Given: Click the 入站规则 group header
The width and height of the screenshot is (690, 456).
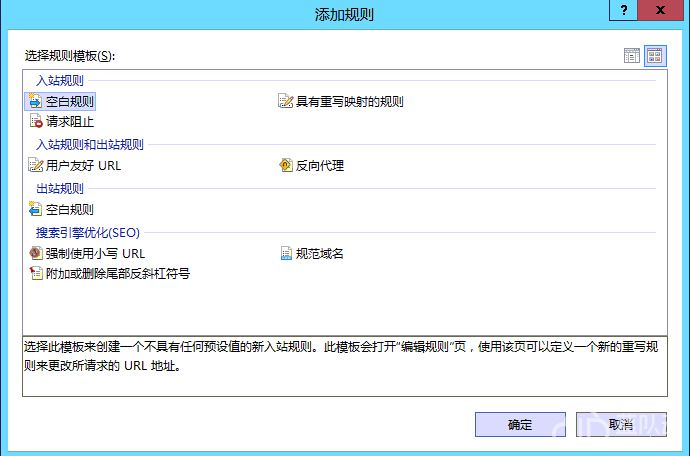Looking at the screenshot, I should click(x=60, y=80).
